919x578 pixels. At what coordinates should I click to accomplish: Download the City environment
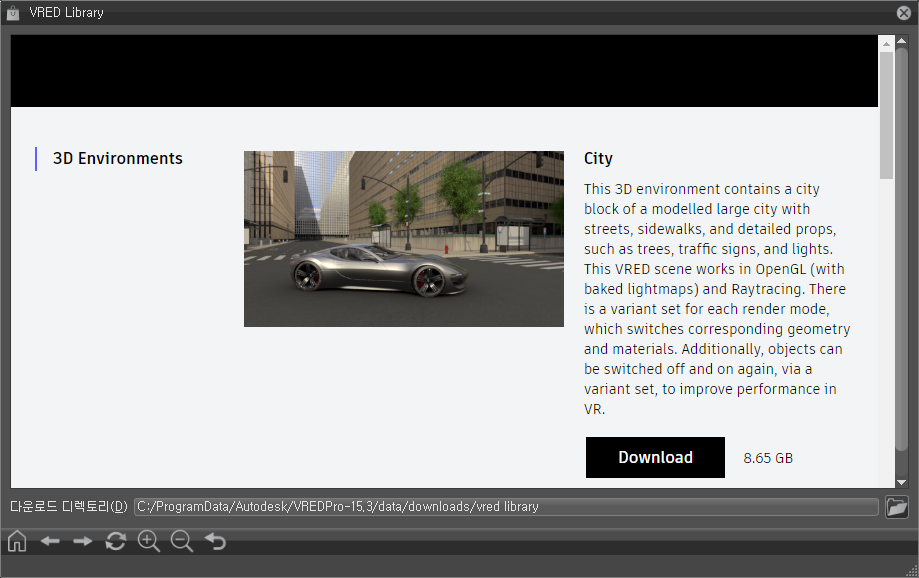coord(655,457)
